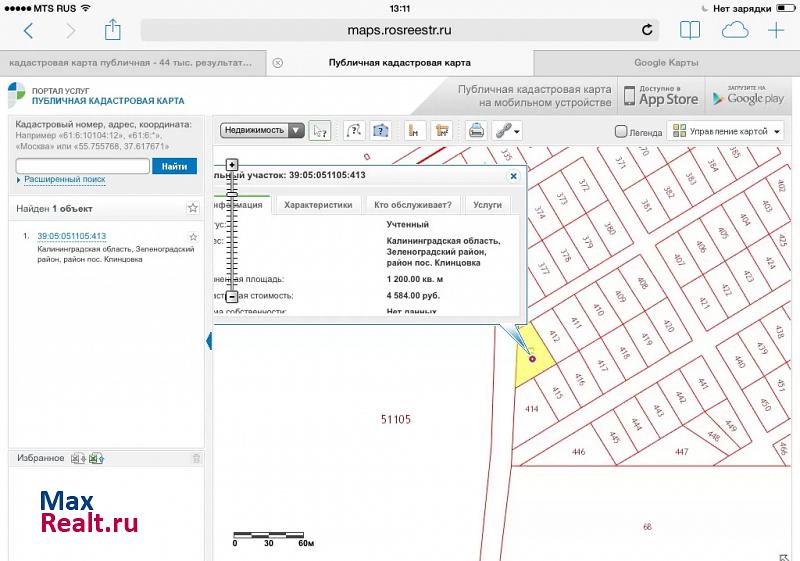Screen dimensions: 800x561
Task: Switch to the Характеристики tab
Action: click(318, 204)
